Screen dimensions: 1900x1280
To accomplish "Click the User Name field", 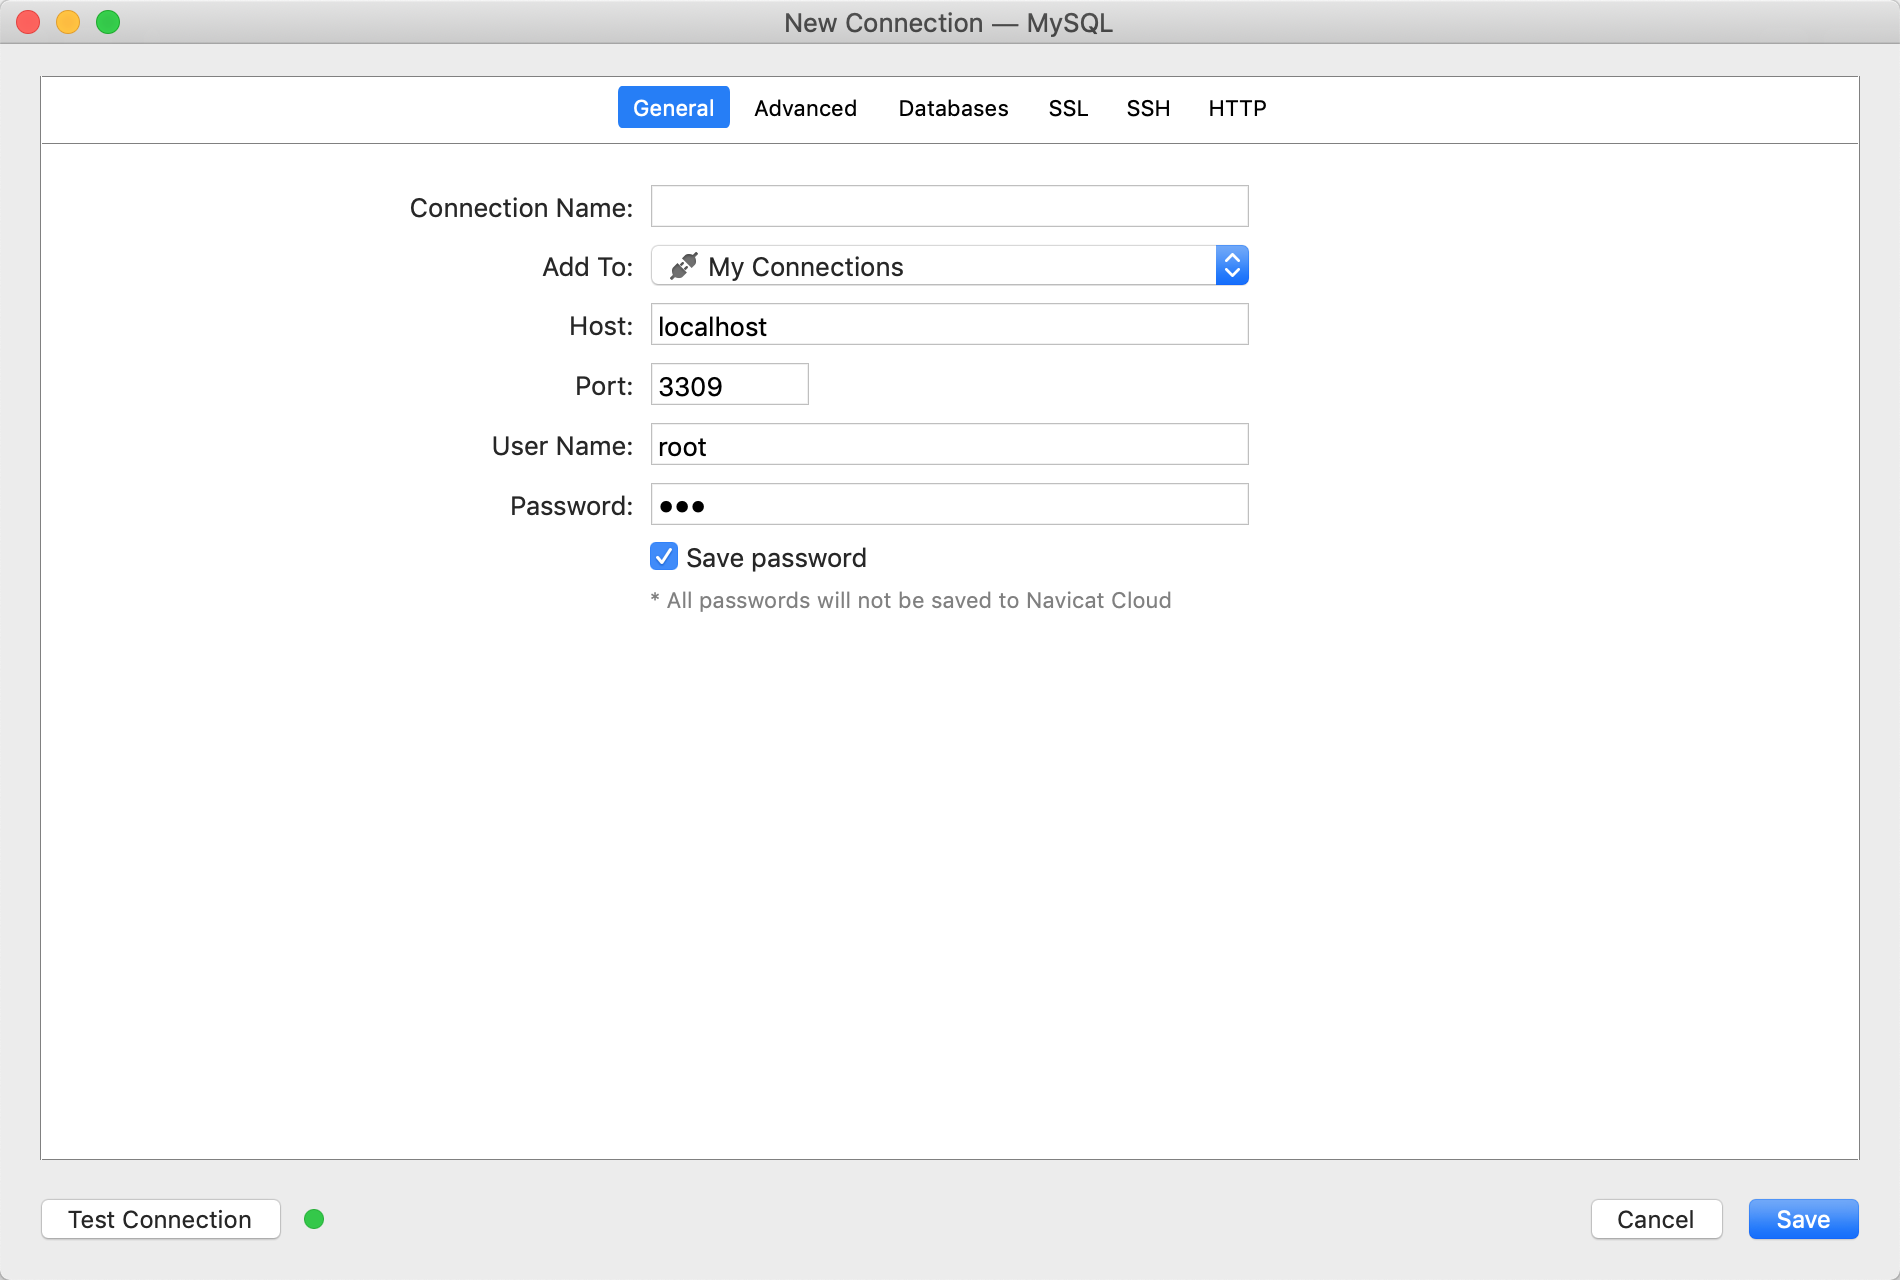I will click(949, 445).
